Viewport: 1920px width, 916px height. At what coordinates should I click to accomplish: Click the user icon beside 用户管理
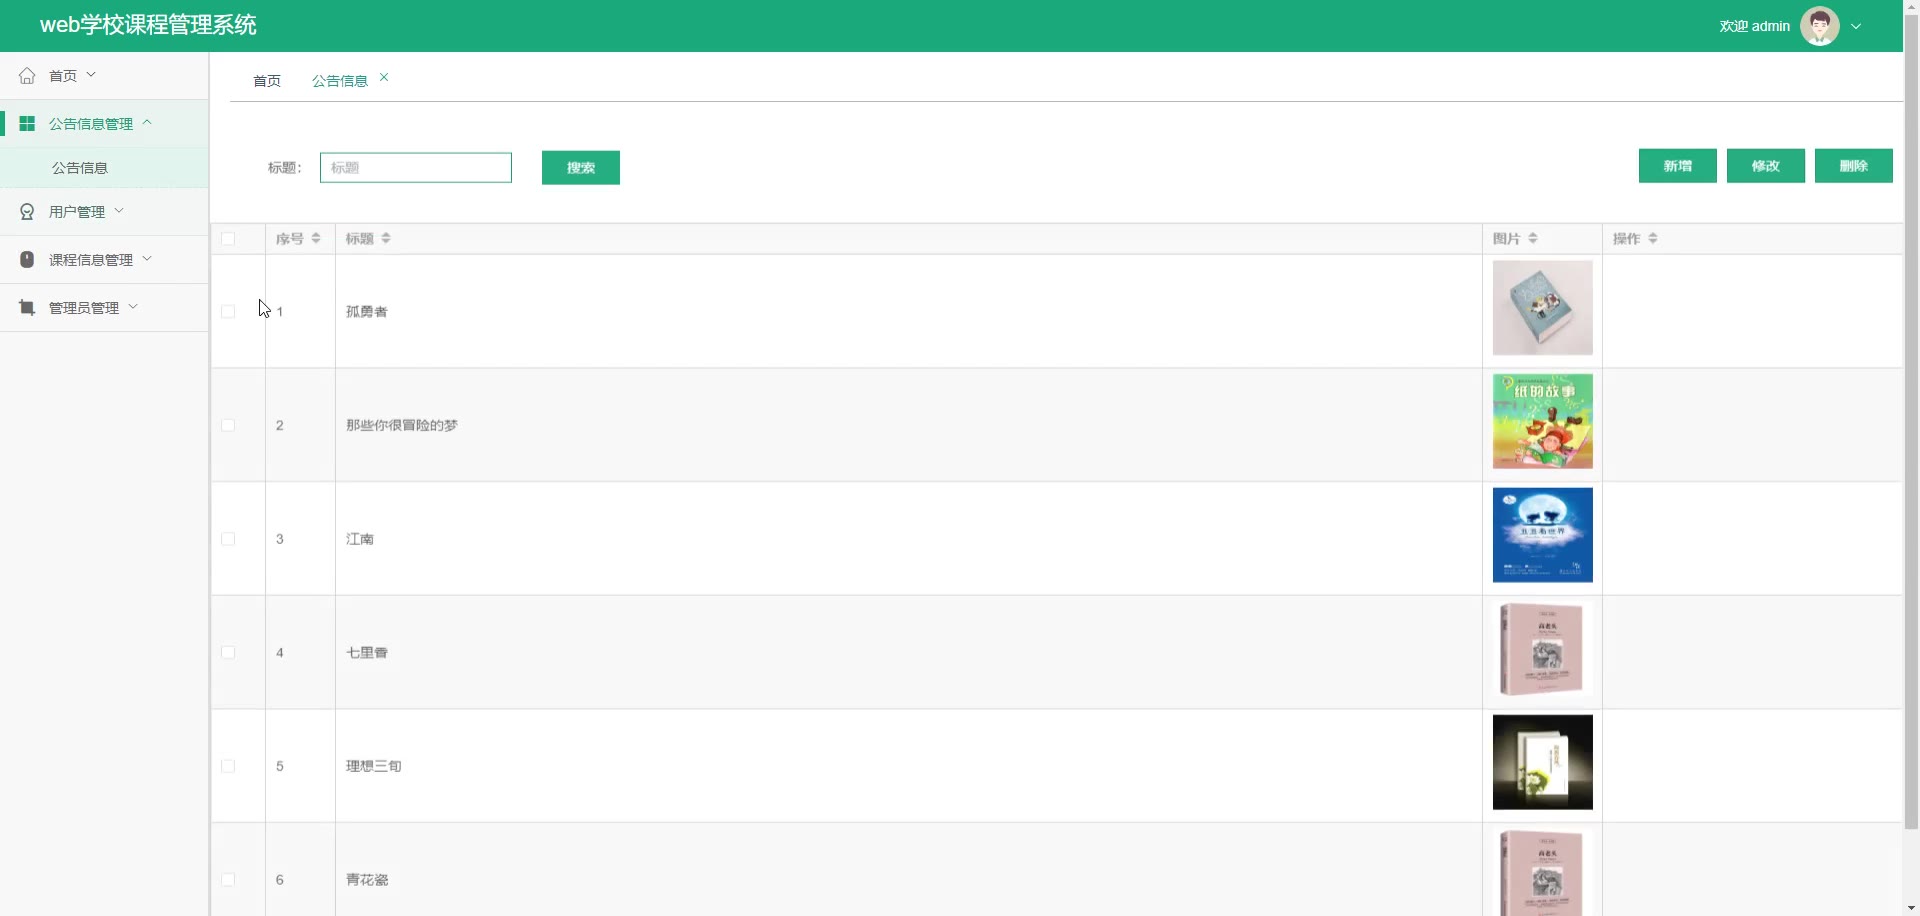(27, 212)
